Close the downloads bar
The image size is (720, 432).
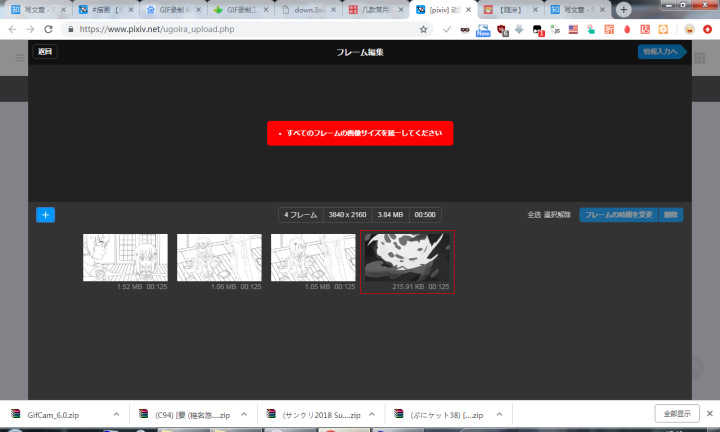[x=709, y=414]
